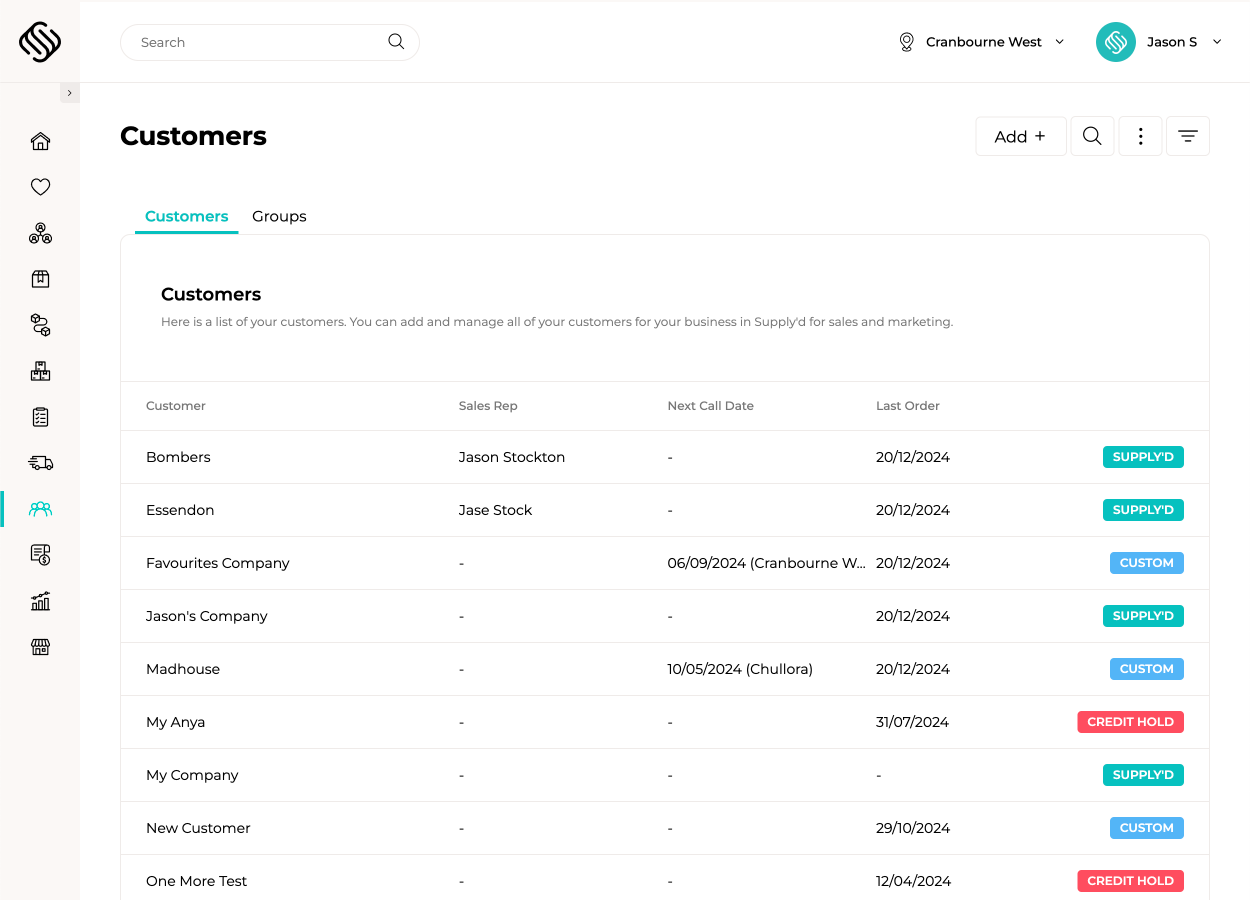
Task: Open the invoicing document icon in sidebar
Action: click(x=40, y=554)
